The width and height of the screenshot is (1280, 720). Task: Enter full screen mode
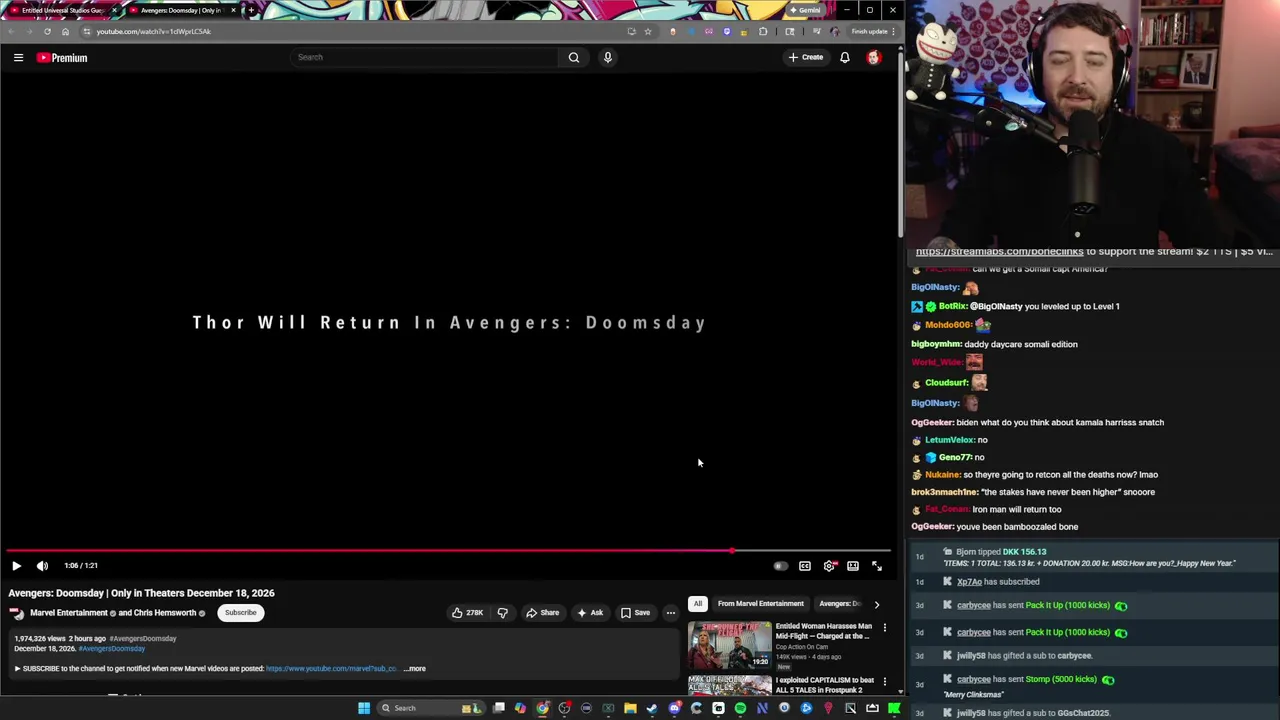click(x=877, y=566)
